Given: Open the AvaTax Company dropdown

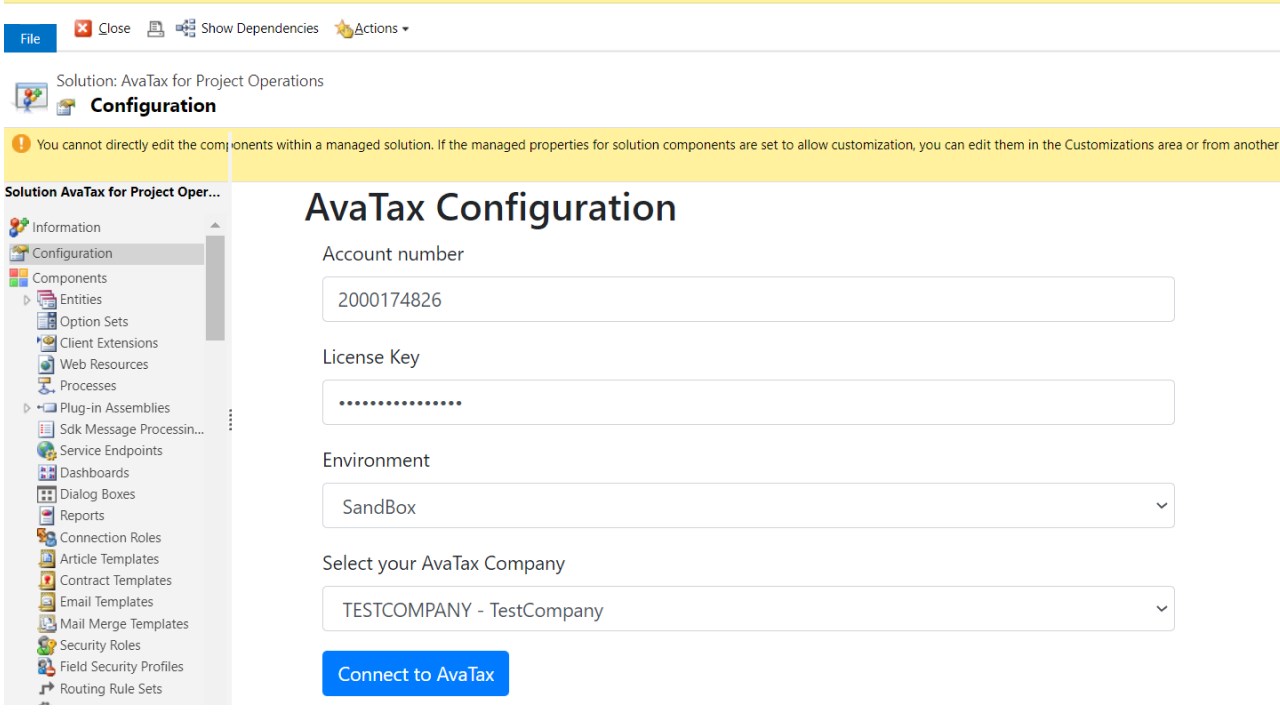Looking at the screenshot, I should [748, 609].
